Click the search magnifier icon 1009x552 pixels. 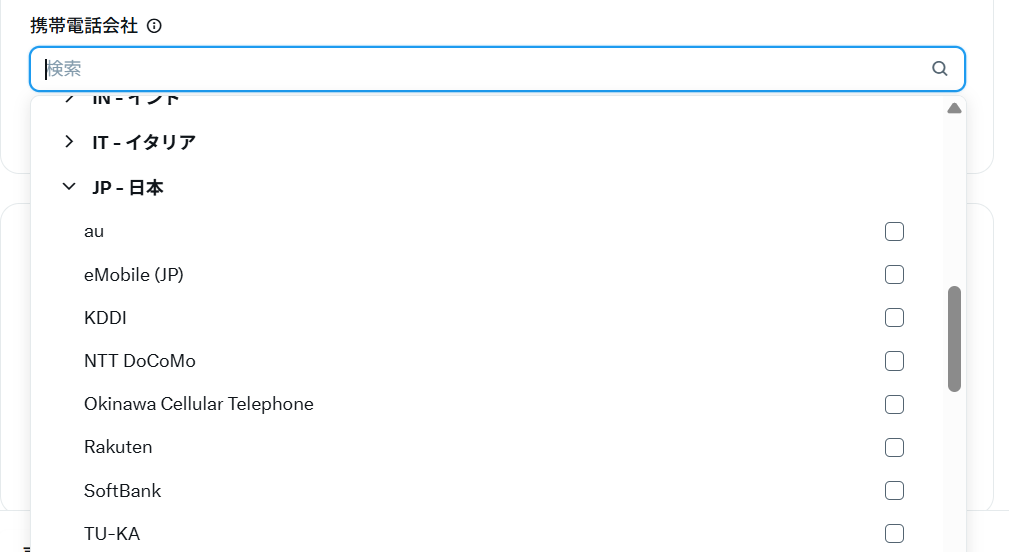pyautogui.click(x=939, y=69)
